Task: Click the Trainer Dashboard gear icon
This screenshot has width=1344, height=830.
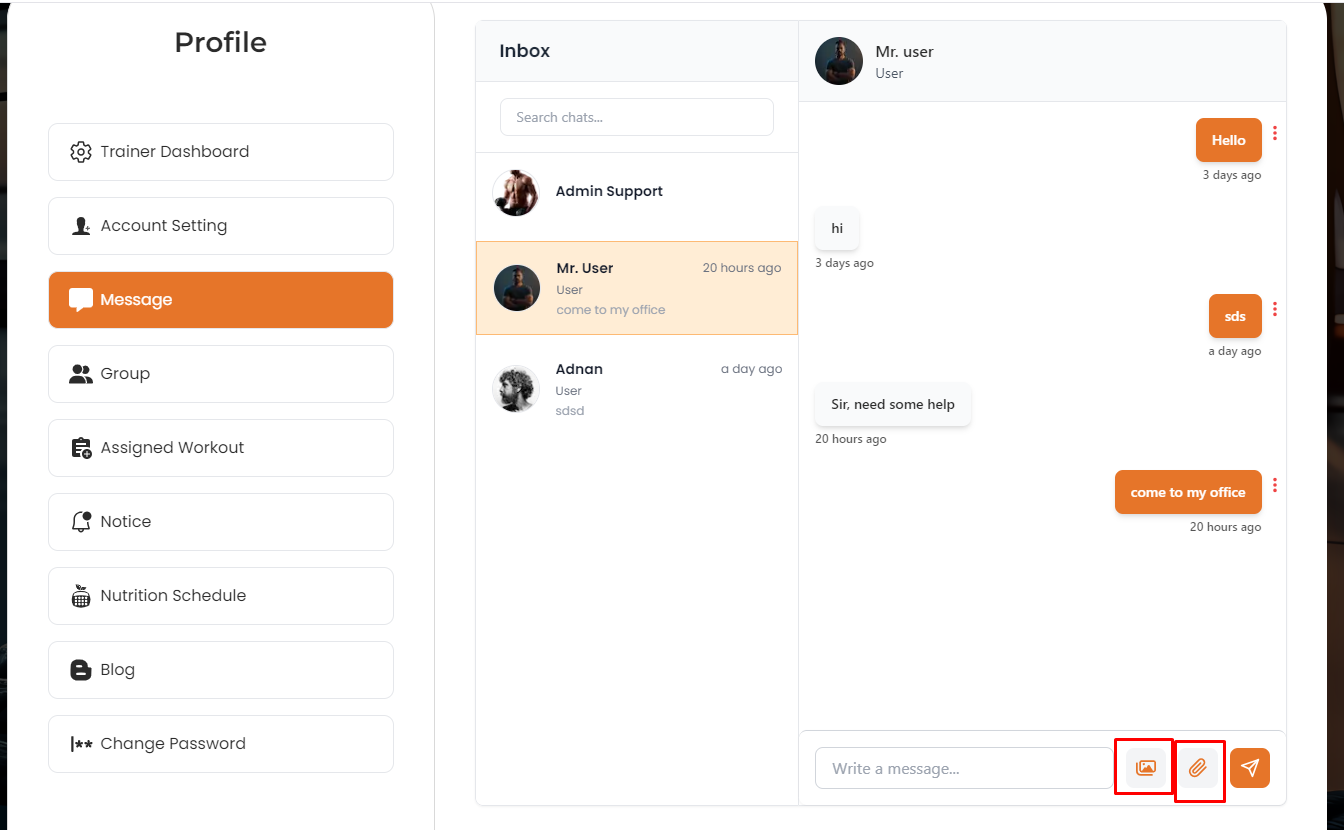Action: pos(81,152)
